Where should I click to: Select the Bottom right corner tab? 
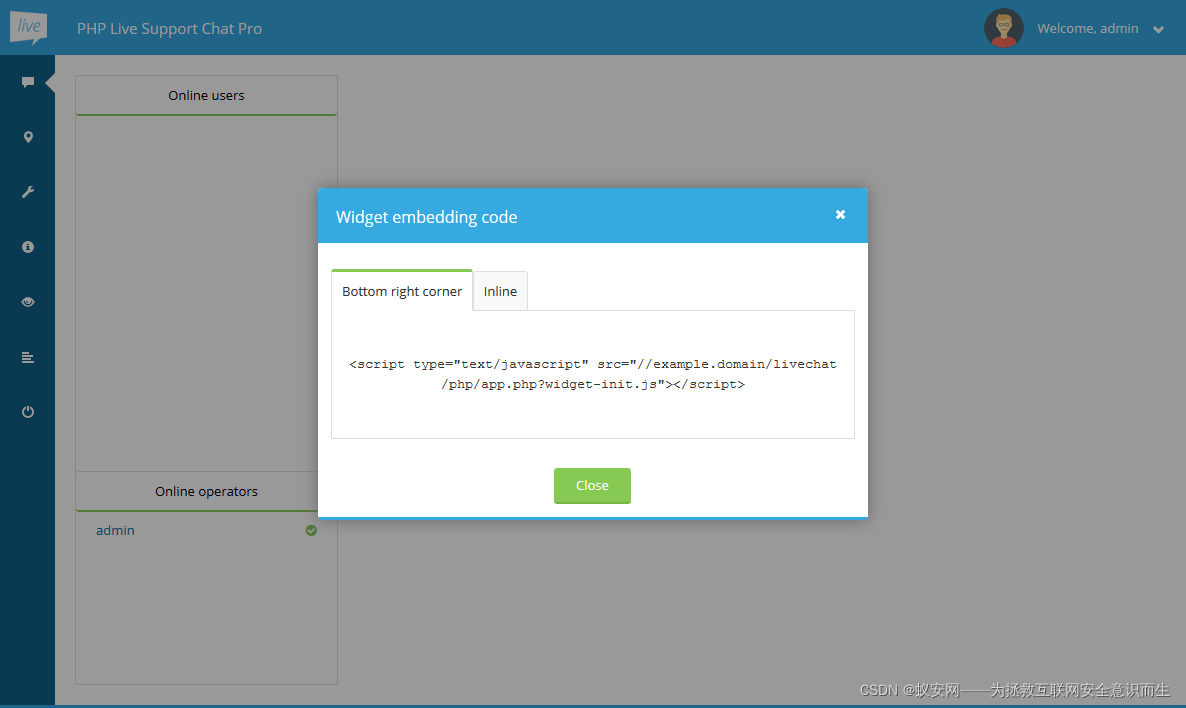(x=402, y=290)
